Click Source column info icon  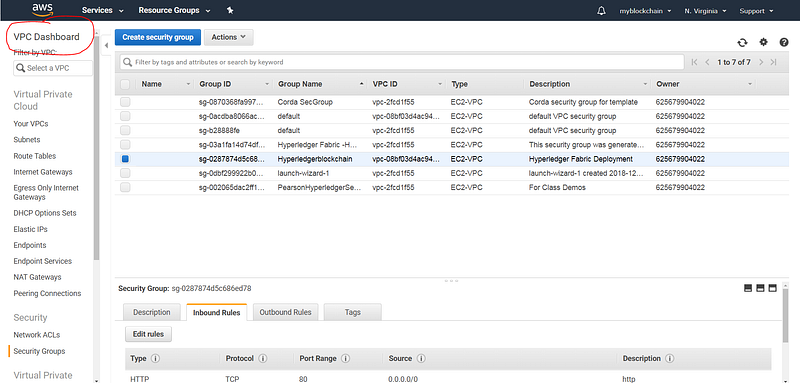point(421,359)
